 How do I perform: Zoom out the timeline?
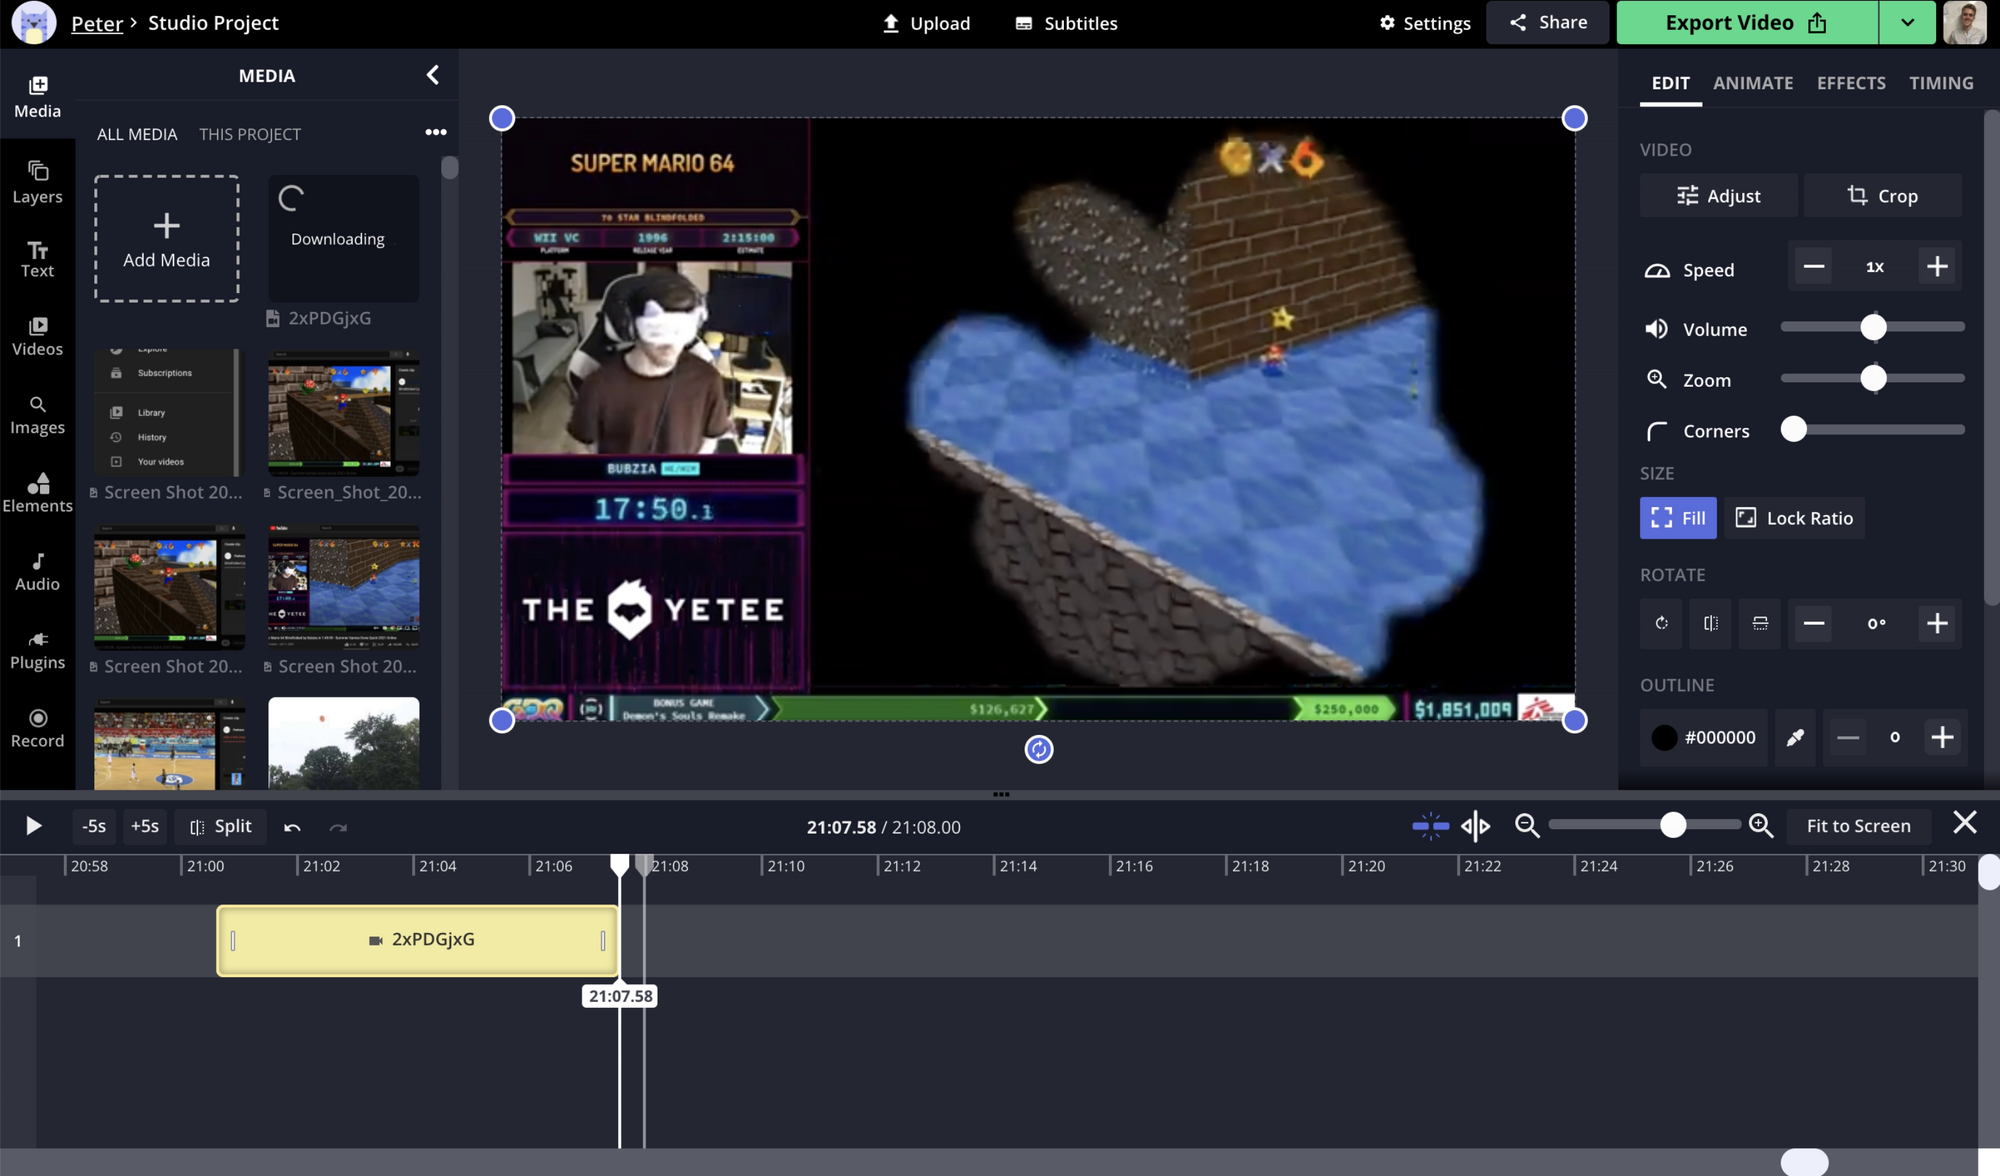1526,826
